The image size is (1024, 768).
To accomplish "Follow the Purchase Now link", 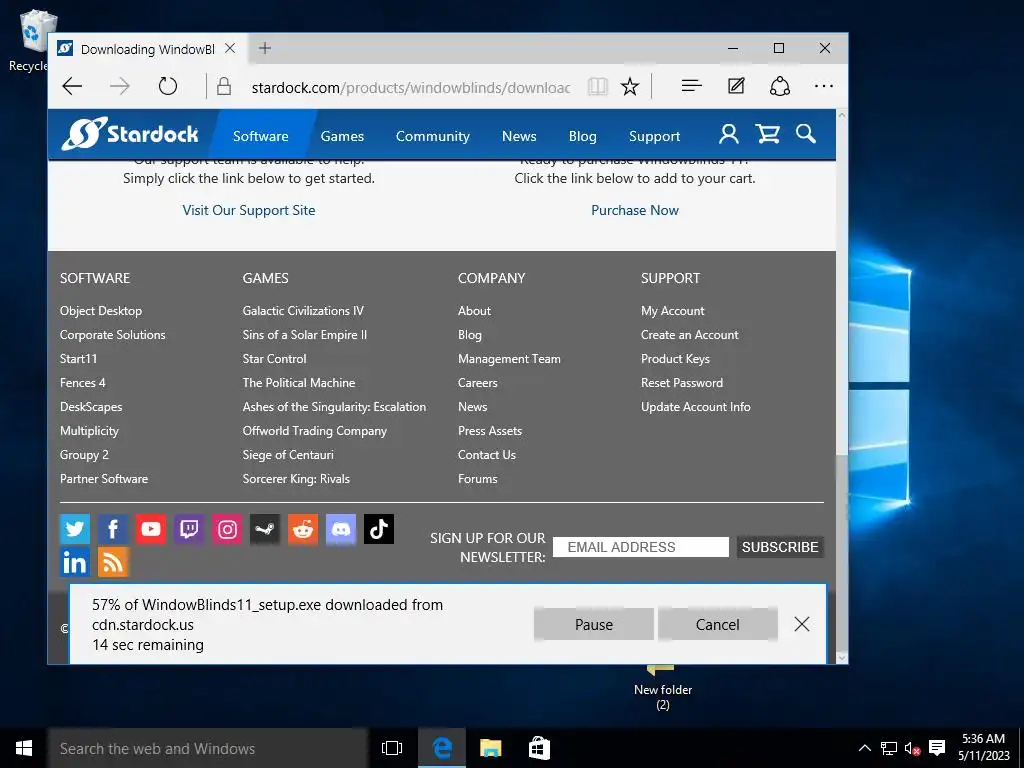I will click(x=635, y=210).
